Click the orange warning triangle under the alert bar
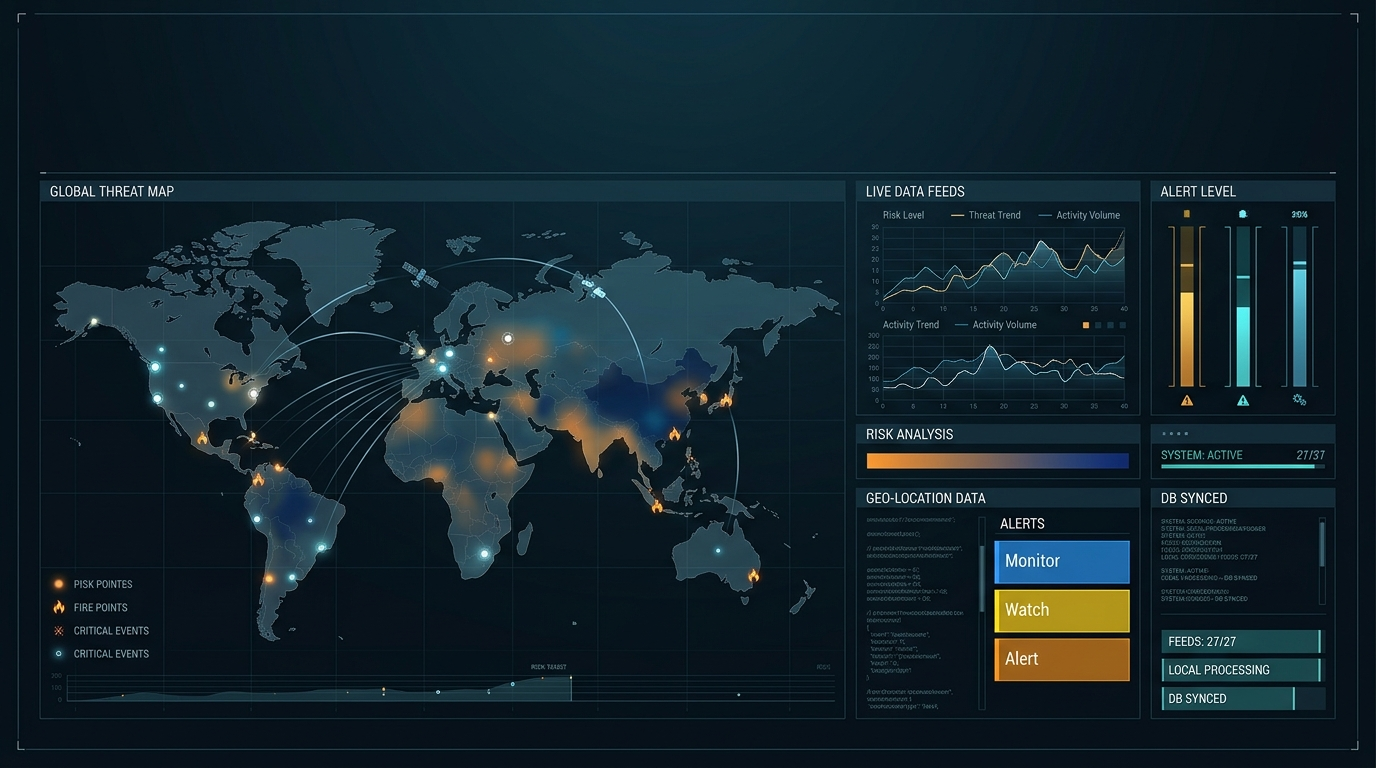 (1187, 400)
